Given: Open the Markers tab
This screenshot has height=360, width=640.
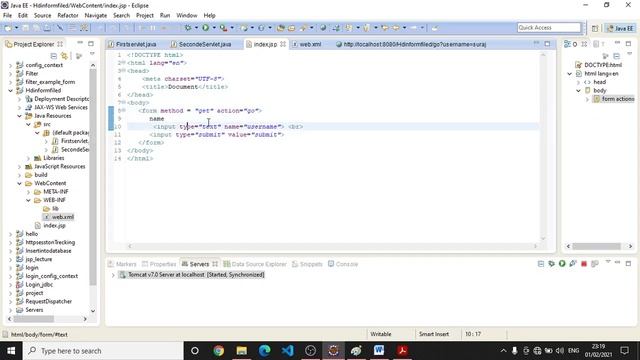Looking at the screenshot, I should pos(122,264).
